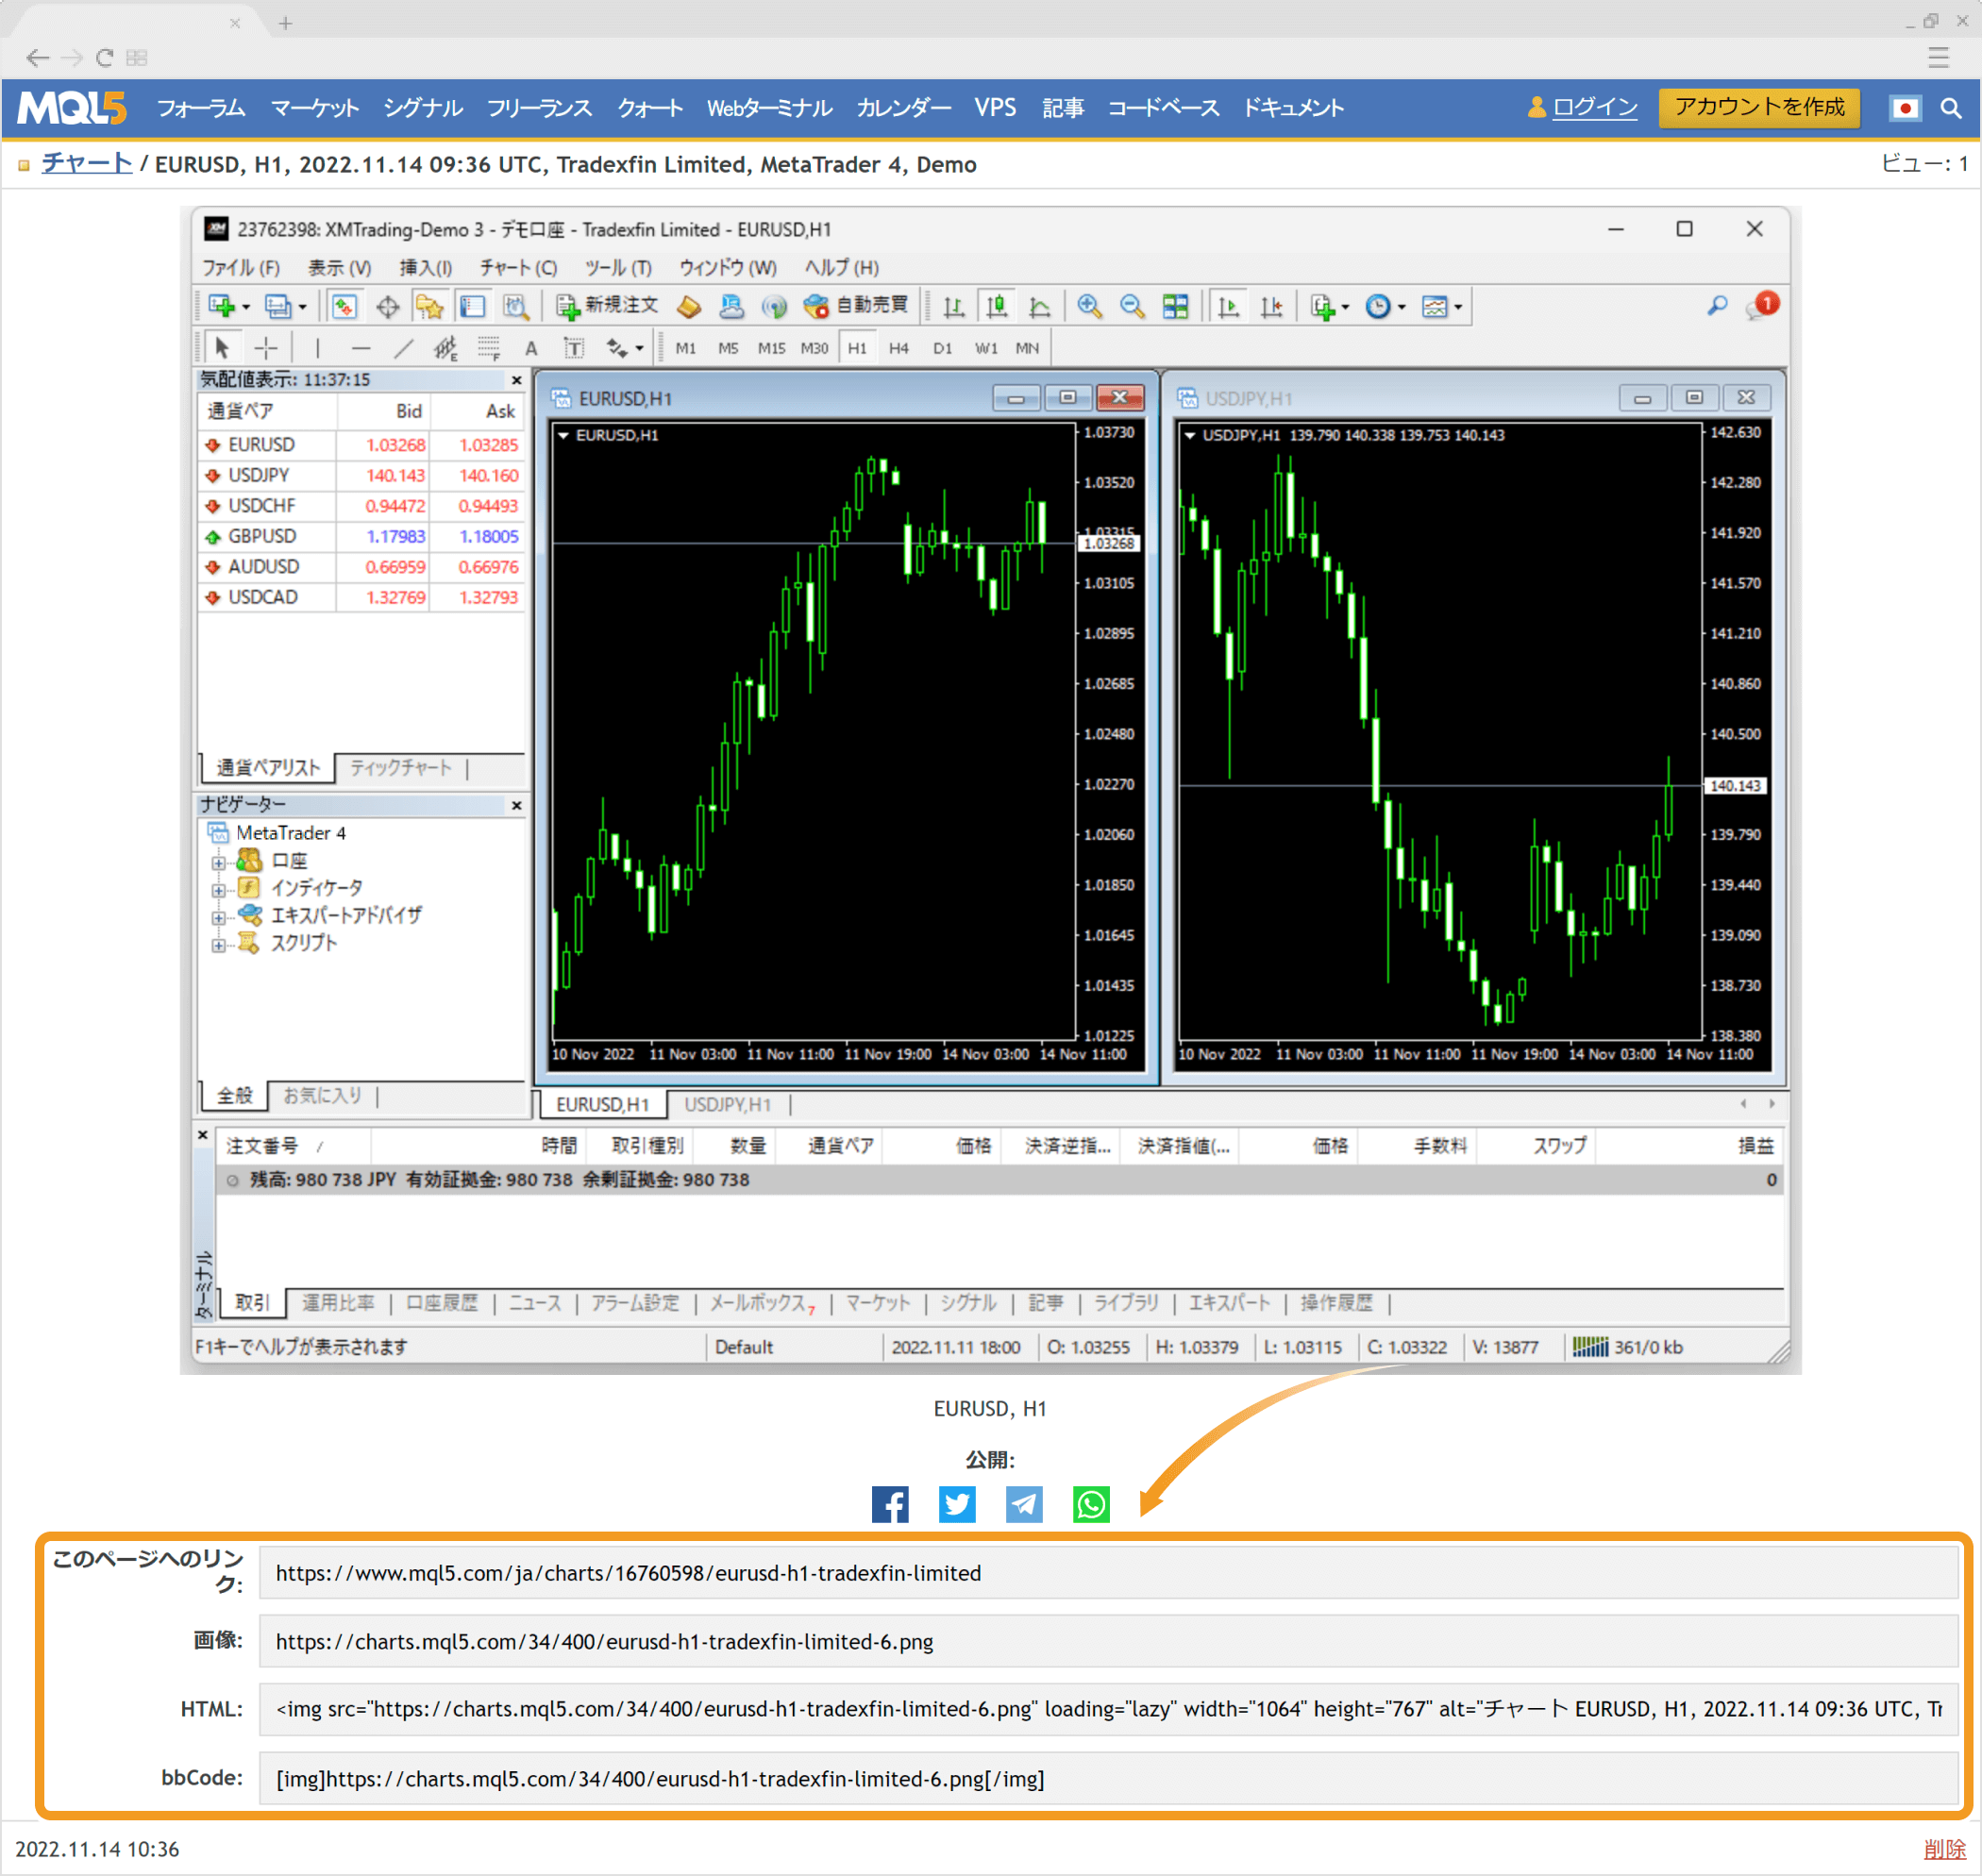Viewport: 1982px width, 1876px height.
Task: Open the チャート (C) menu
Action: 518,268
